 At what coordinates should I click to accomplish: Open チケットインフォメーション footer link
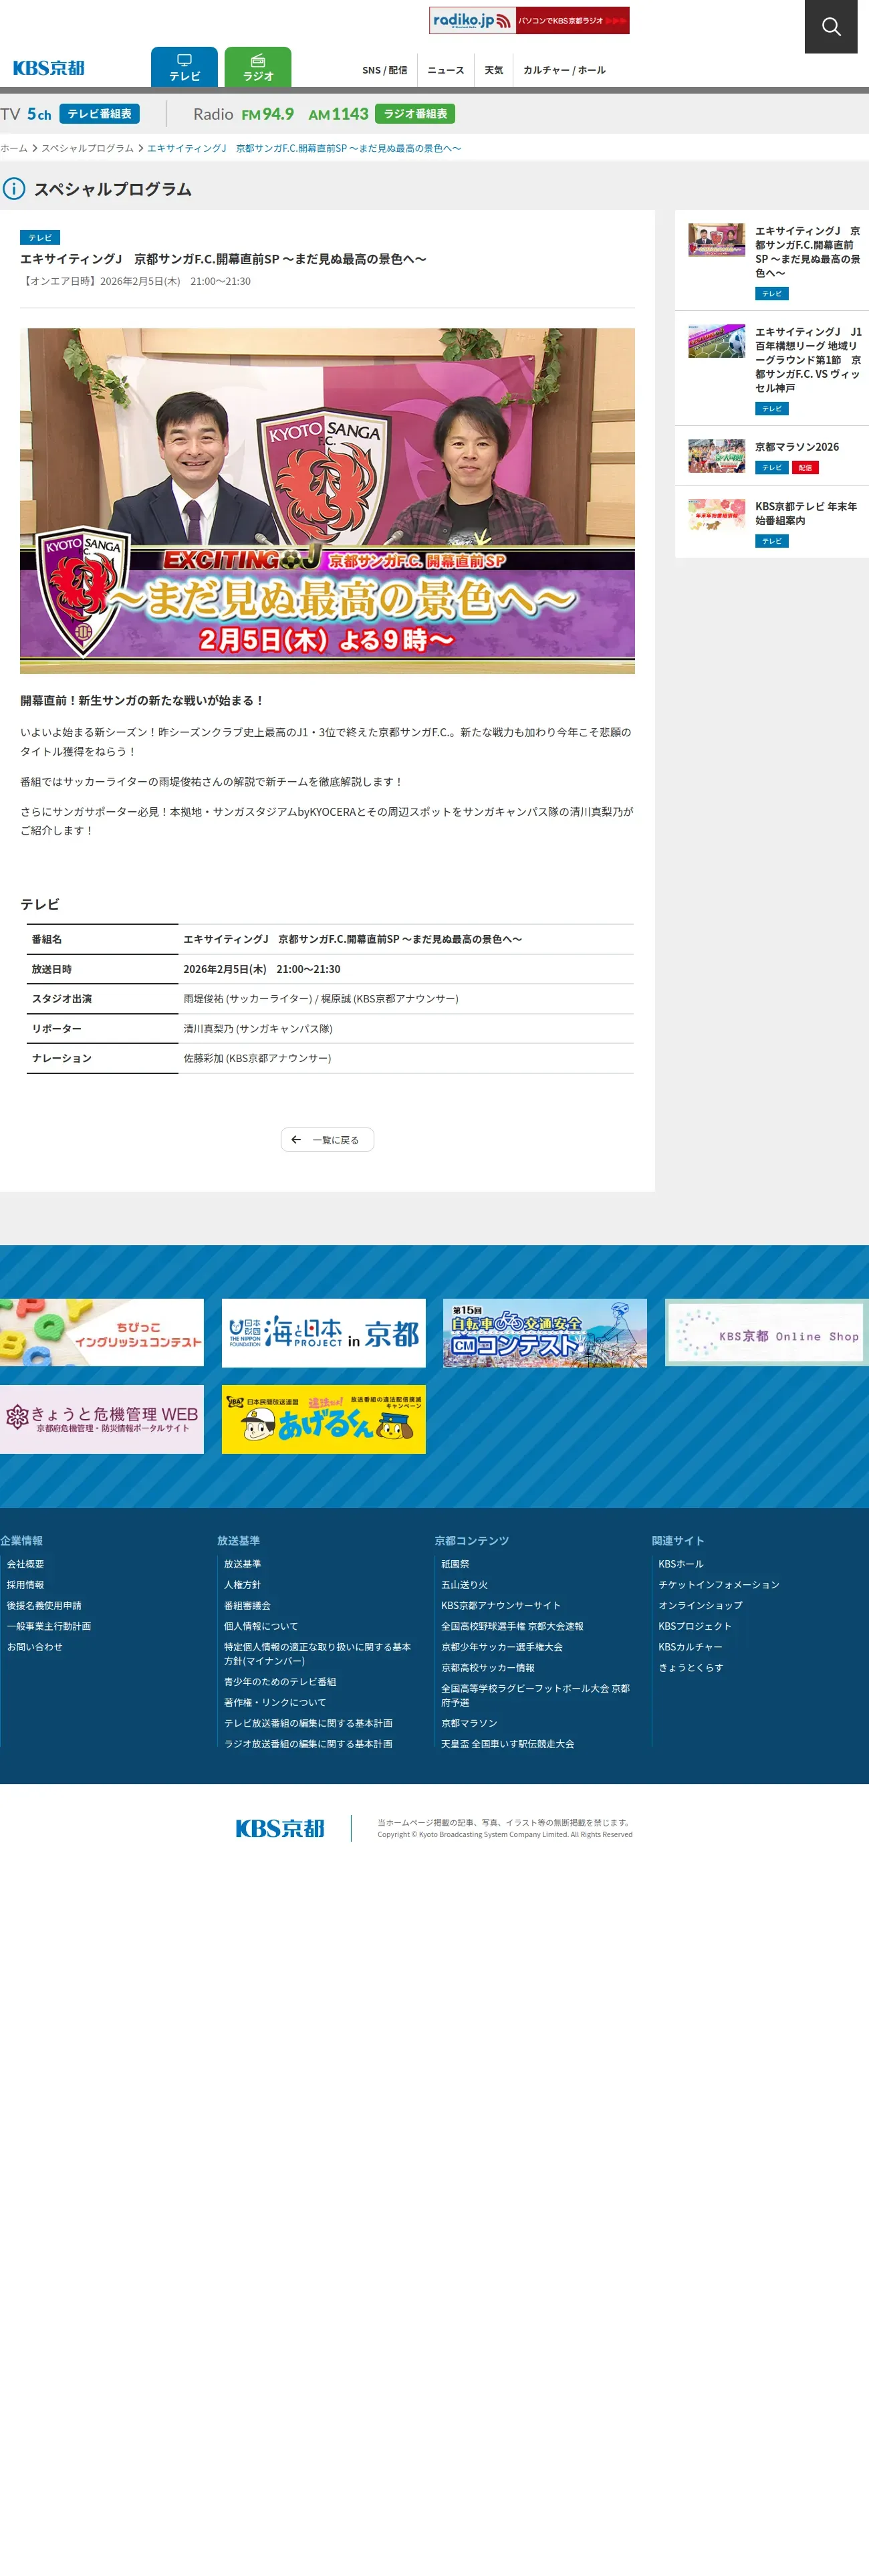(719, 1585)
